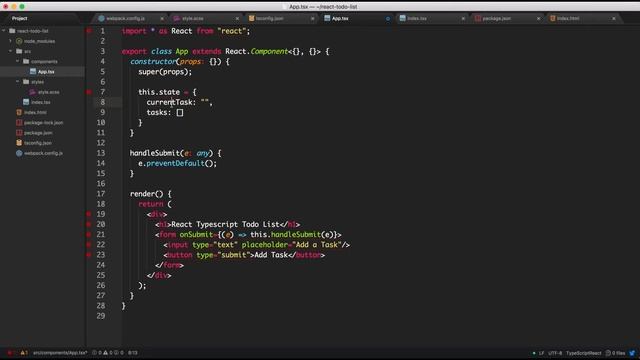Viewport: 640px width, 360px height.
Task: Open the UTF-8 encoding selector
Action: 555,353
